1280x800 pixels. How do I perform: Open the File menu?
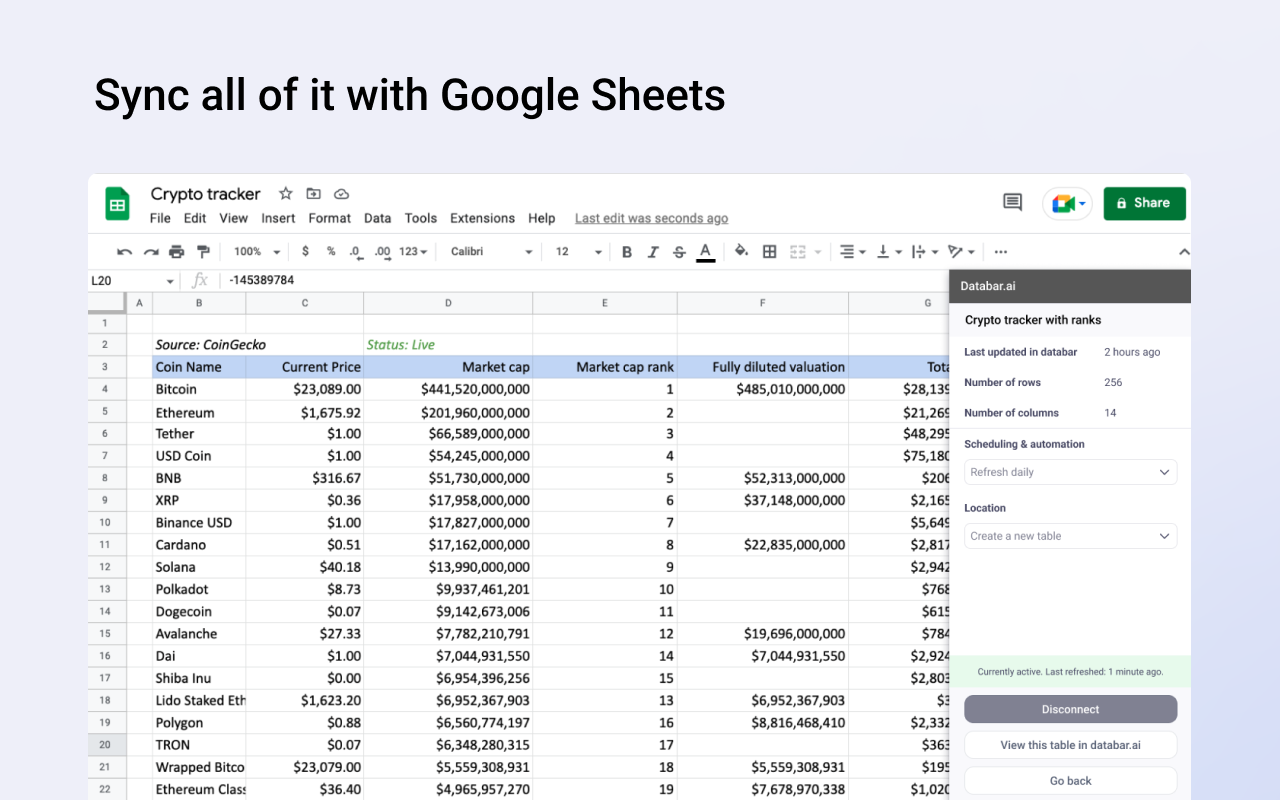pos(160,218)
